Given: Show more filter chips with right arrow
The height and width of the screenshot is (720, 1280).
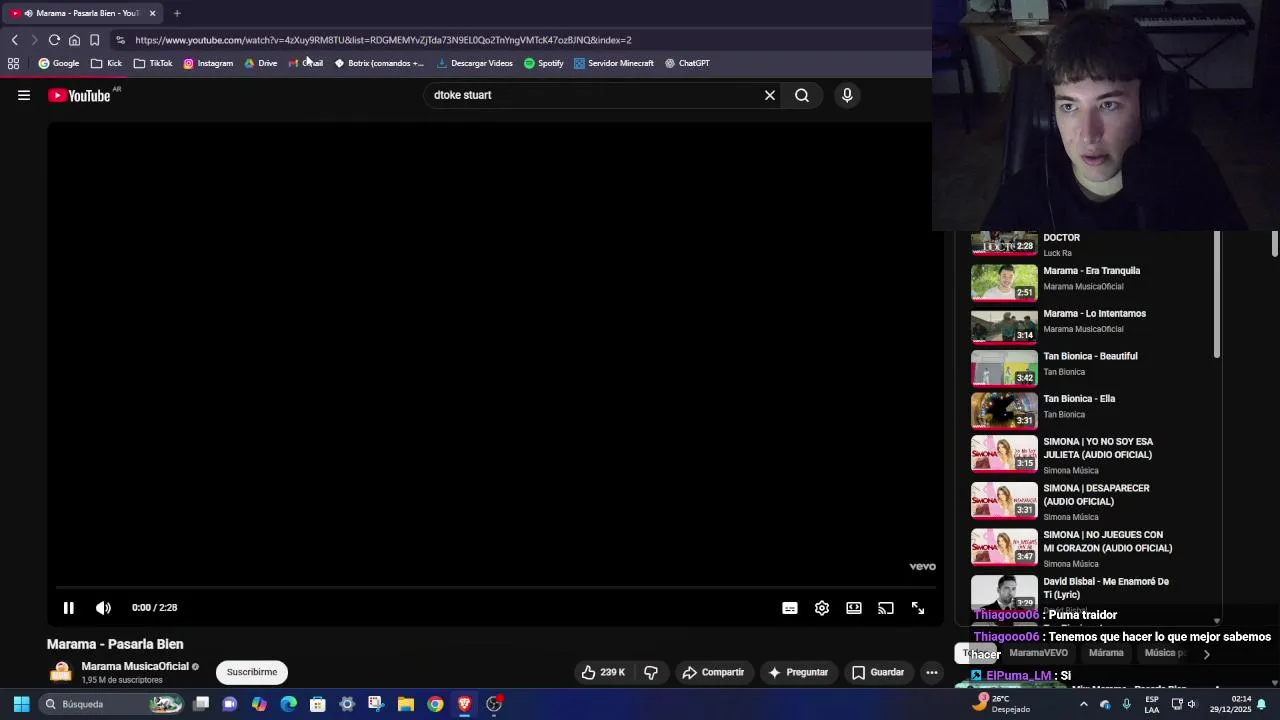Looking at the screenshot, I should click(1206, 654).
